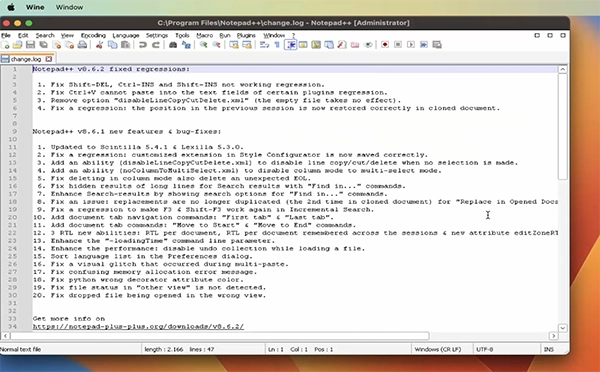Click the Copy toolbar icon

click(112, 45)
